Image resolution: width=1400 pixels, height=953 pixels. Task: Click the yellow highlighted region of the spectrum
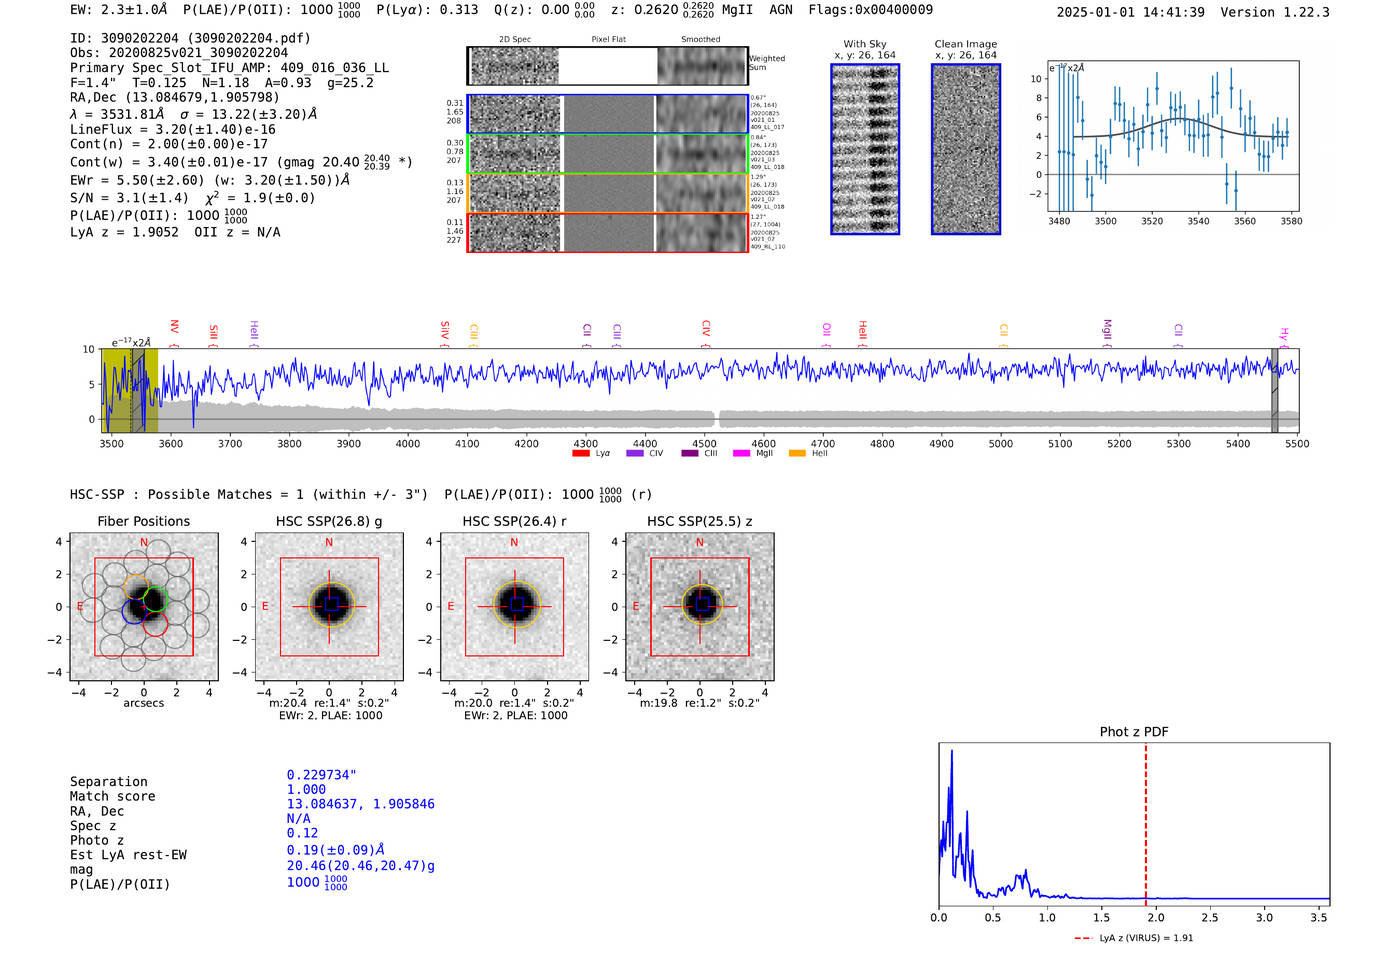tap(130, 390)
